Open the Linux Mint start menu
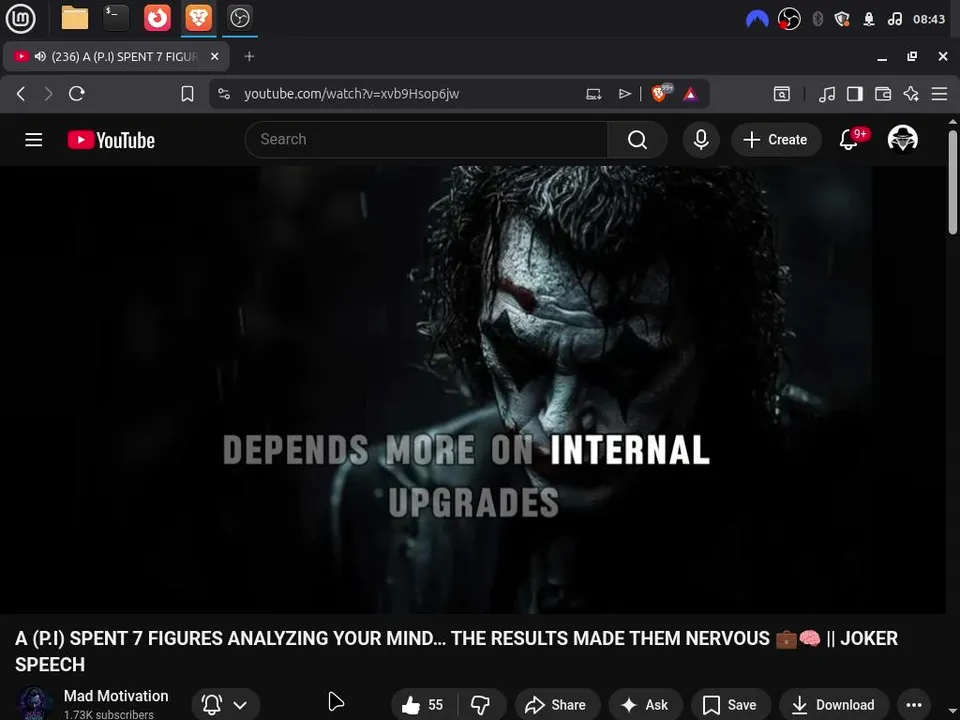The width and height of the screenshot is (960, 720). point(20,18)
